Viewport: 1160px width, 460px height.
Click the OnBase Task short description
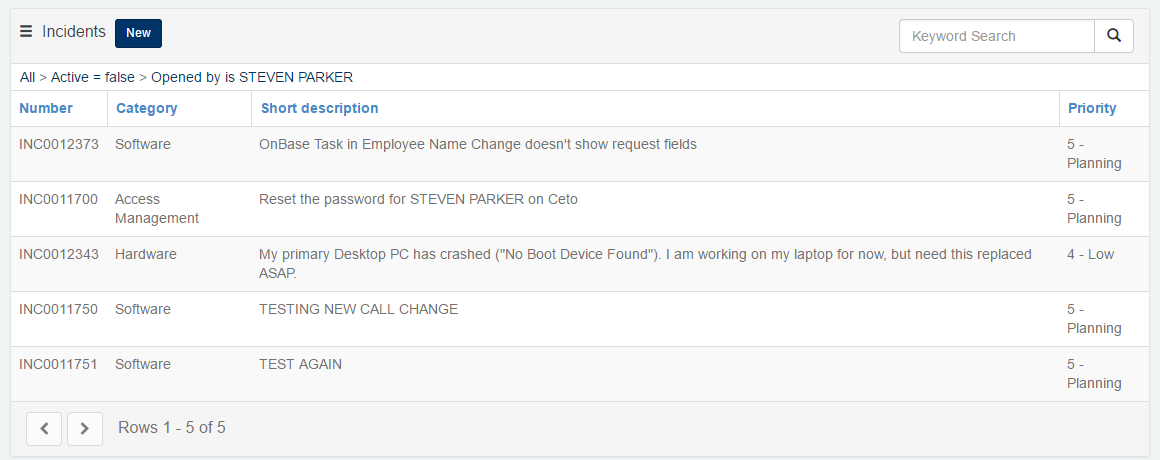[x=478, y=144]
